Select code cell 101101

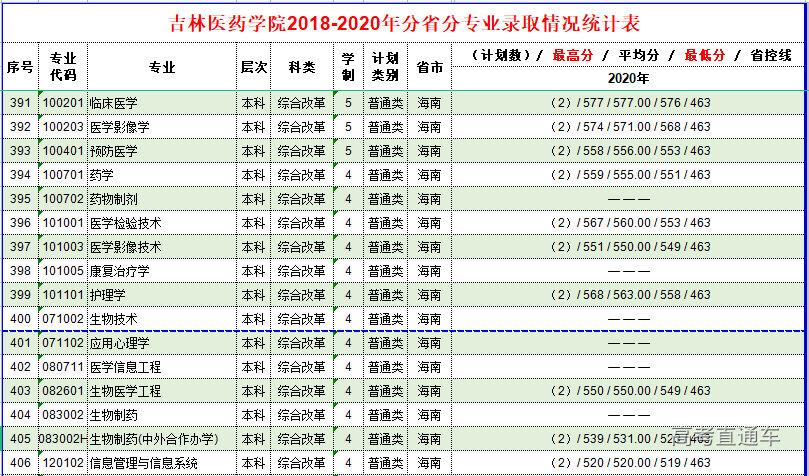(x=63, y=294)
